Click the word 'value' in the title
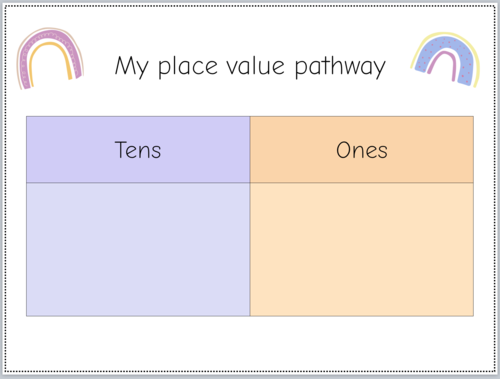The width and height of the screenshot is (500, 379). tap(256, 66)
